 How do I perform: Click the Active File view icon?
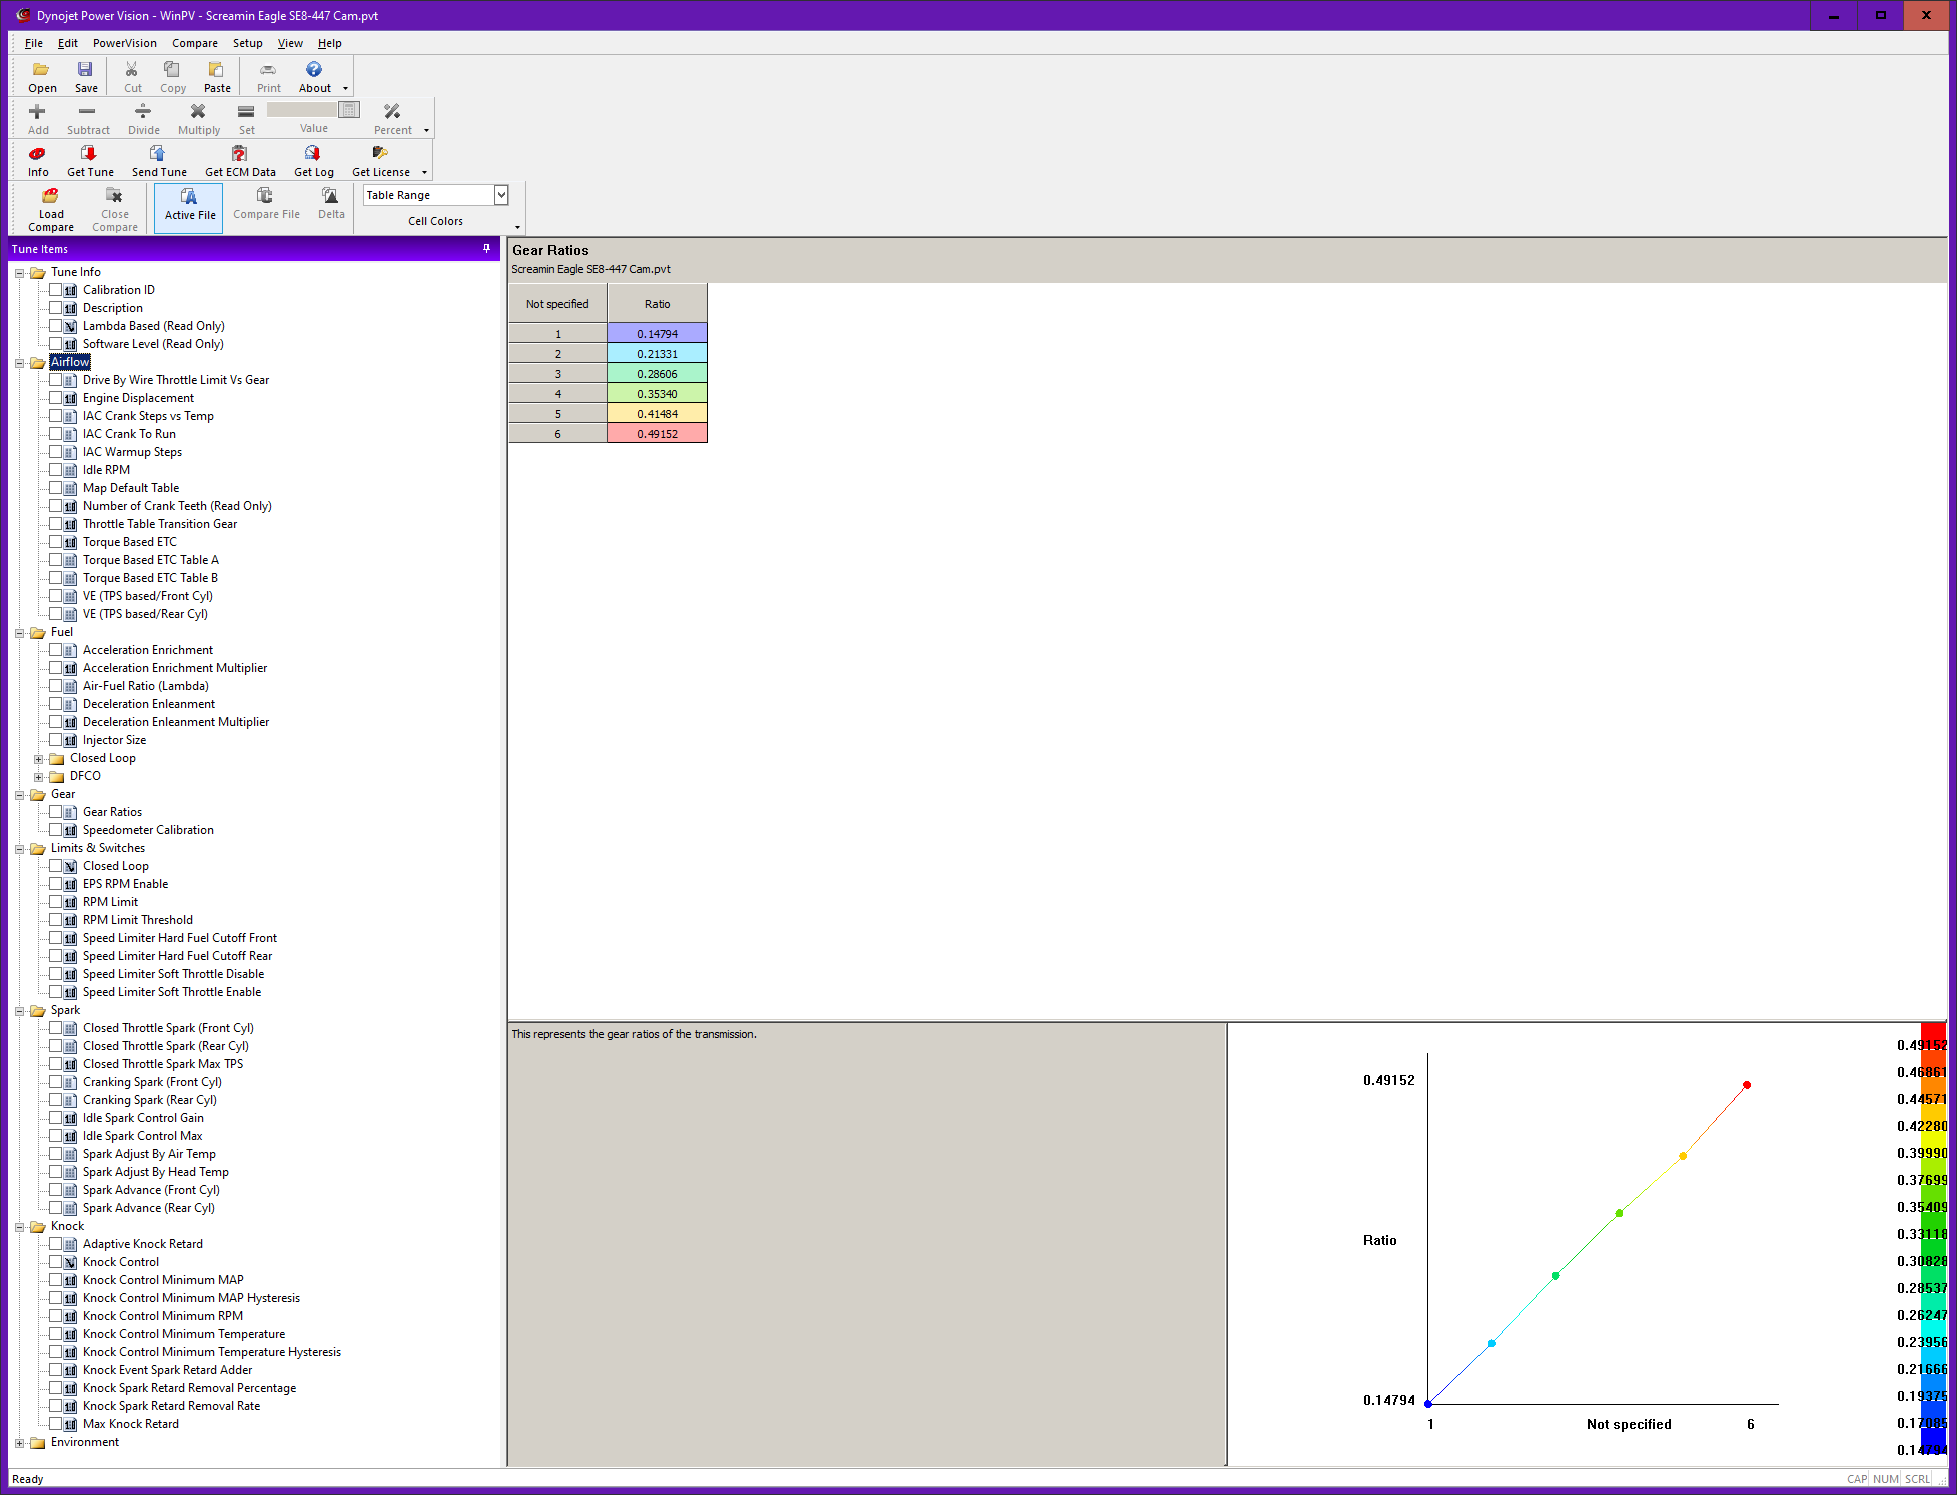pos(189,197)
